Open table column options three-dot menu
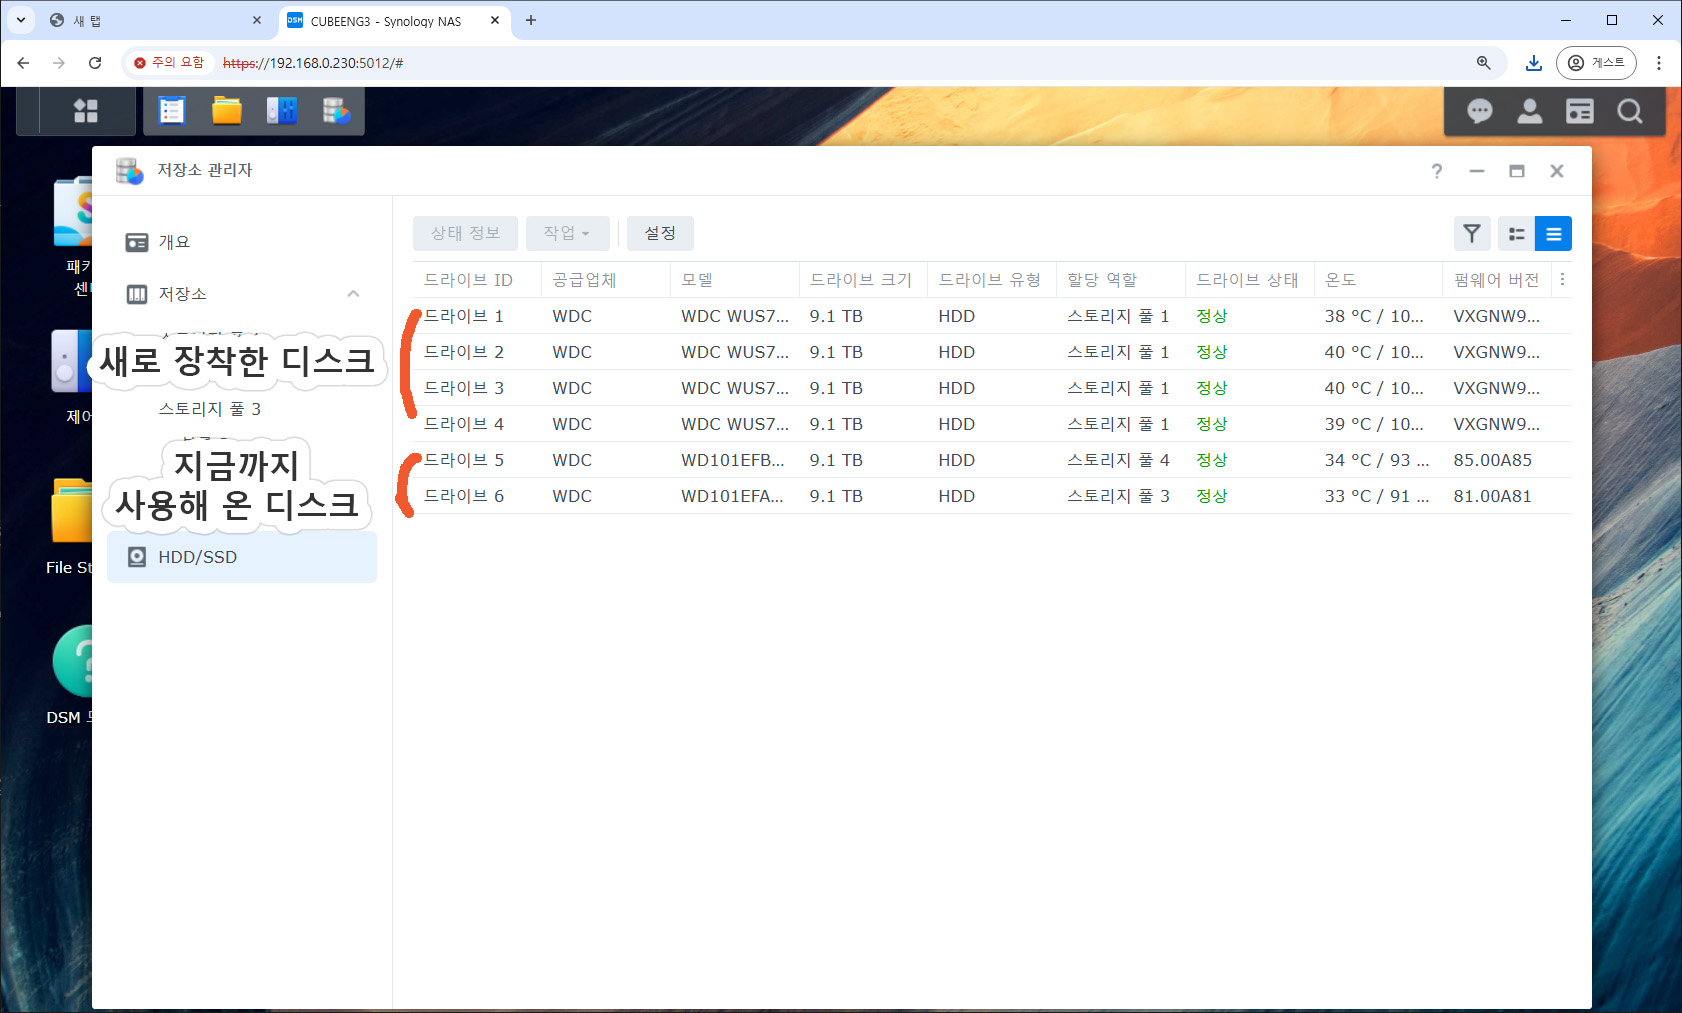Viewport: 1682px width, 1013px height. pyautogui.click(x=1562, y=280)
